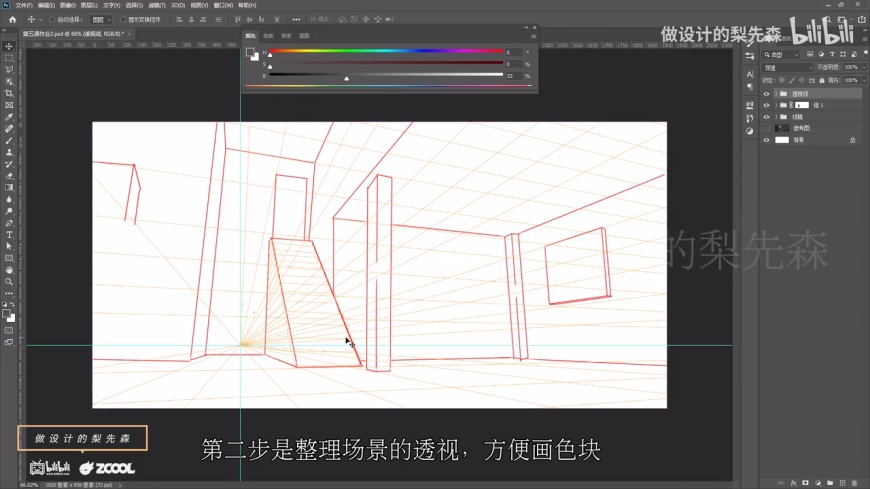
Task: Show the hidden 参考图 layer
Action: click(766, 128)
